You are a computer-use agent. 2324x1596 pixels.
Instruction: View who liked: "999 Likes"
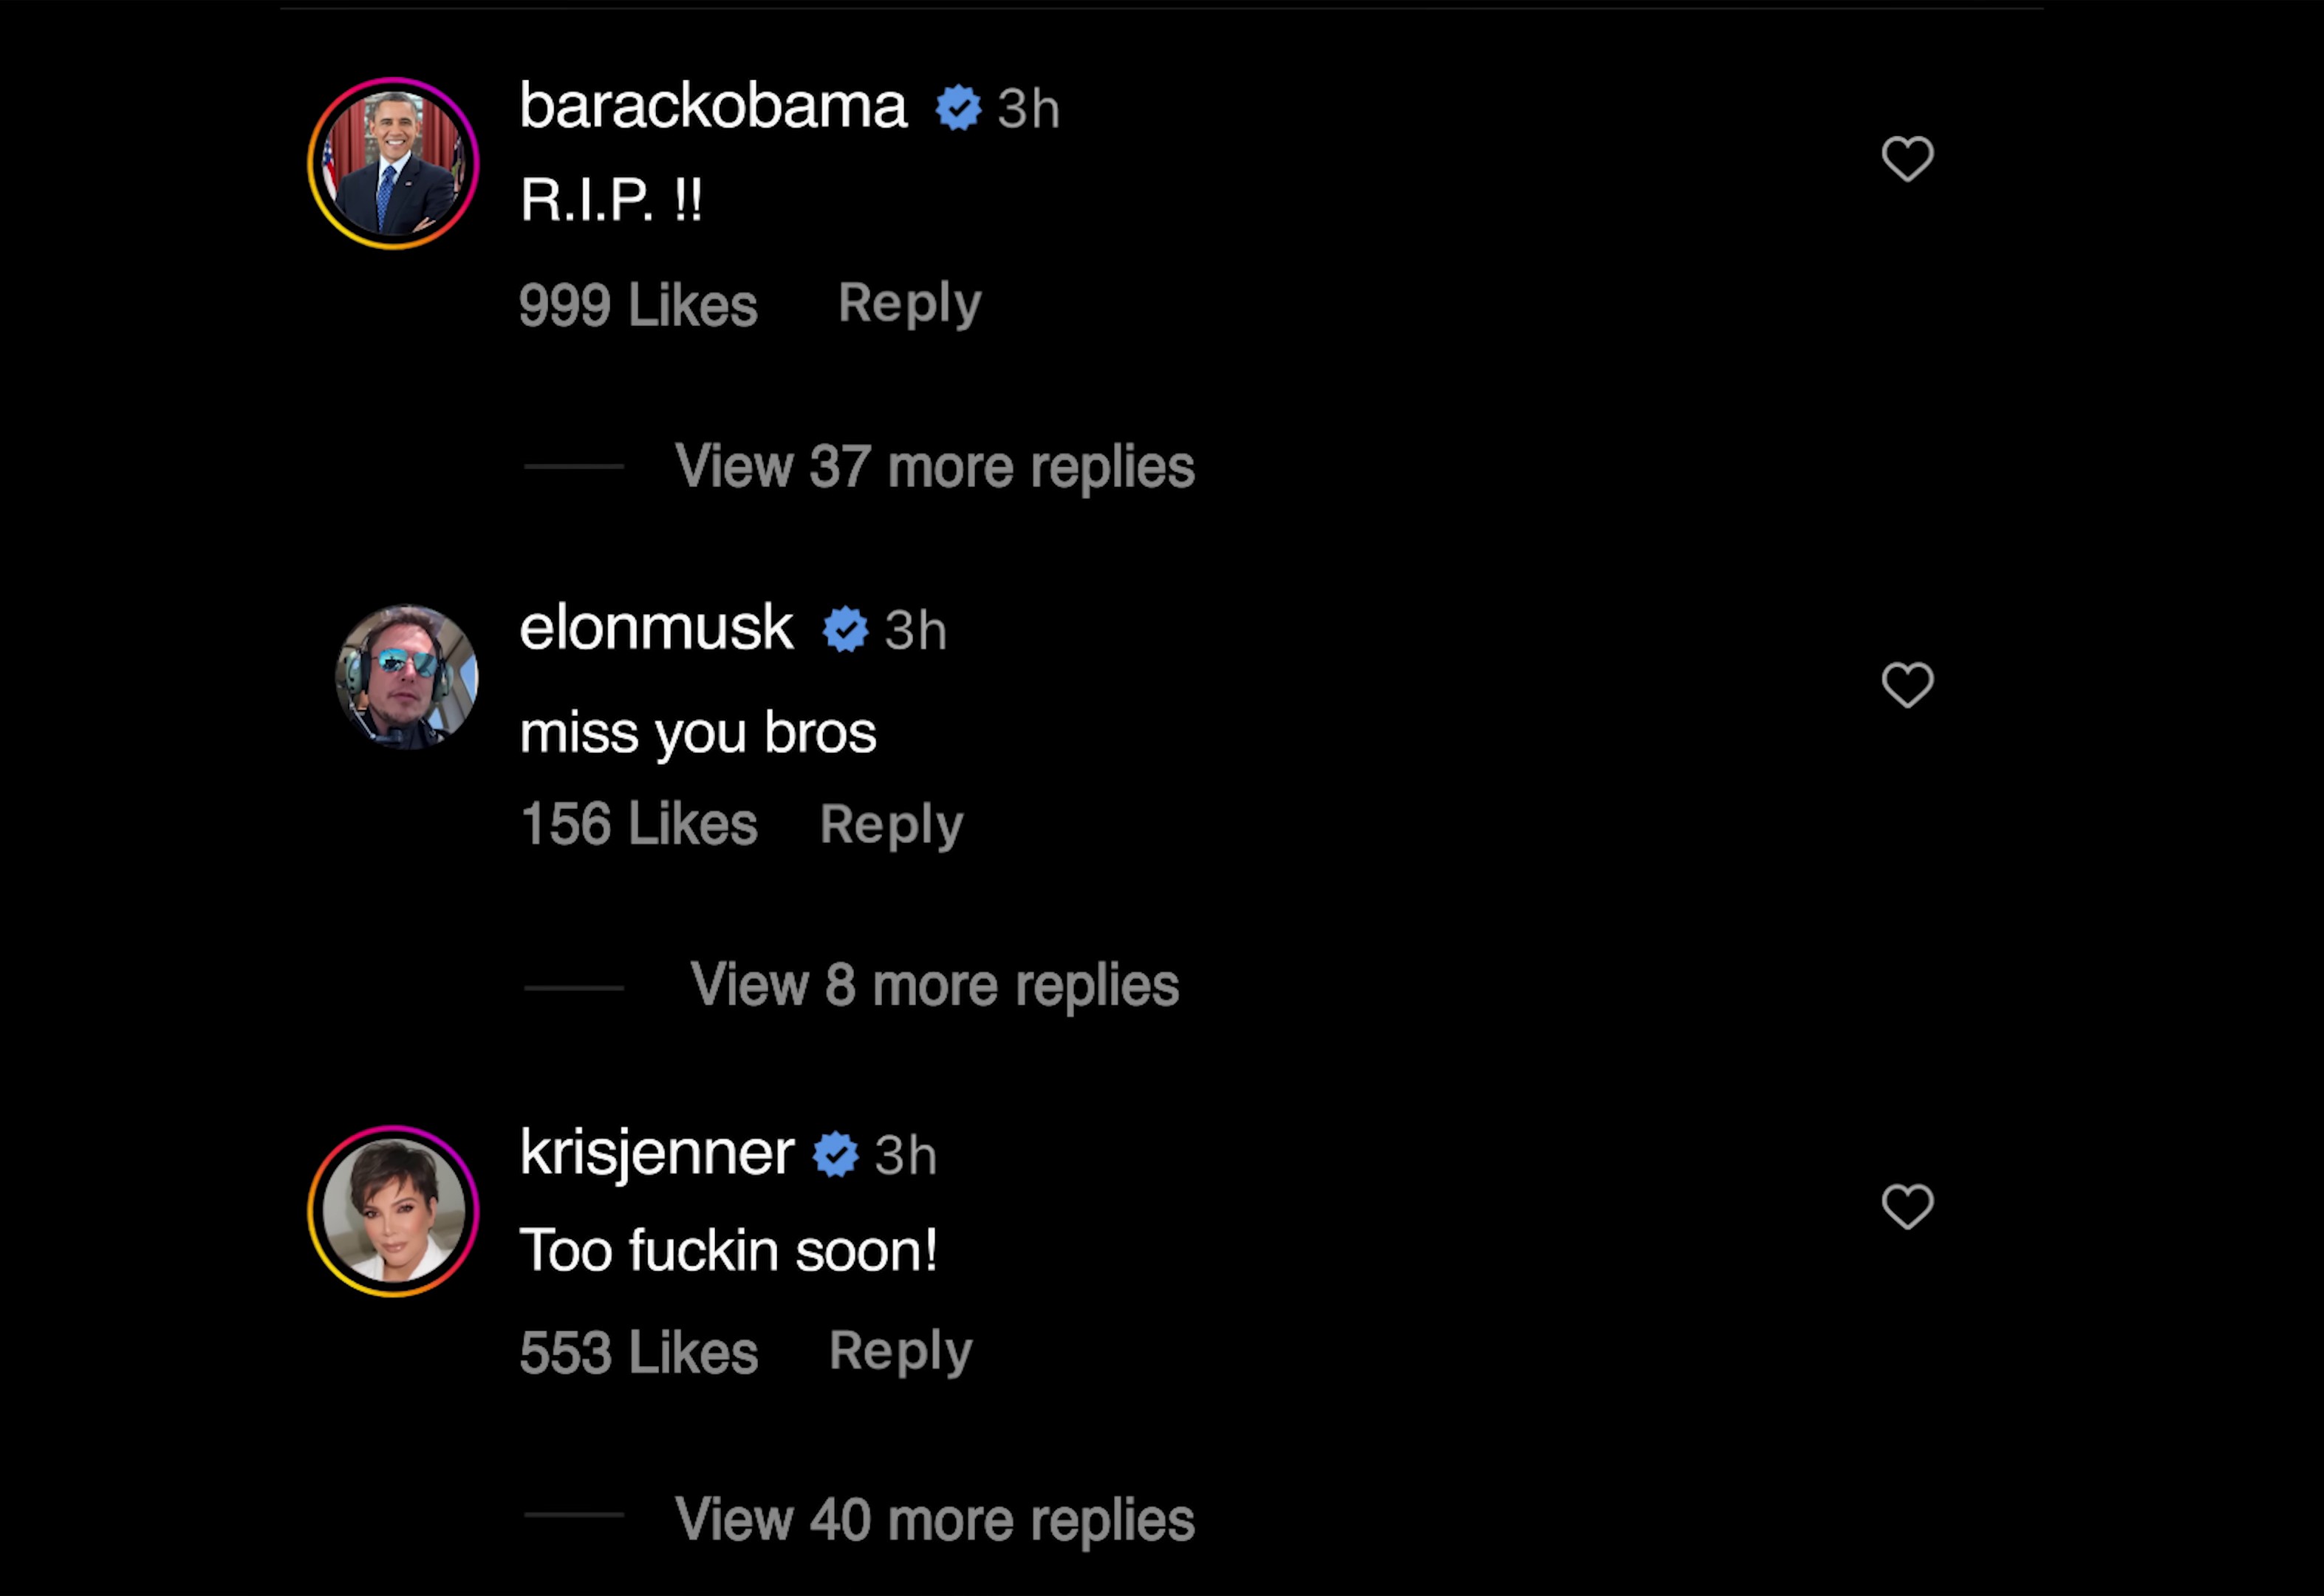[x=638, y=305]
